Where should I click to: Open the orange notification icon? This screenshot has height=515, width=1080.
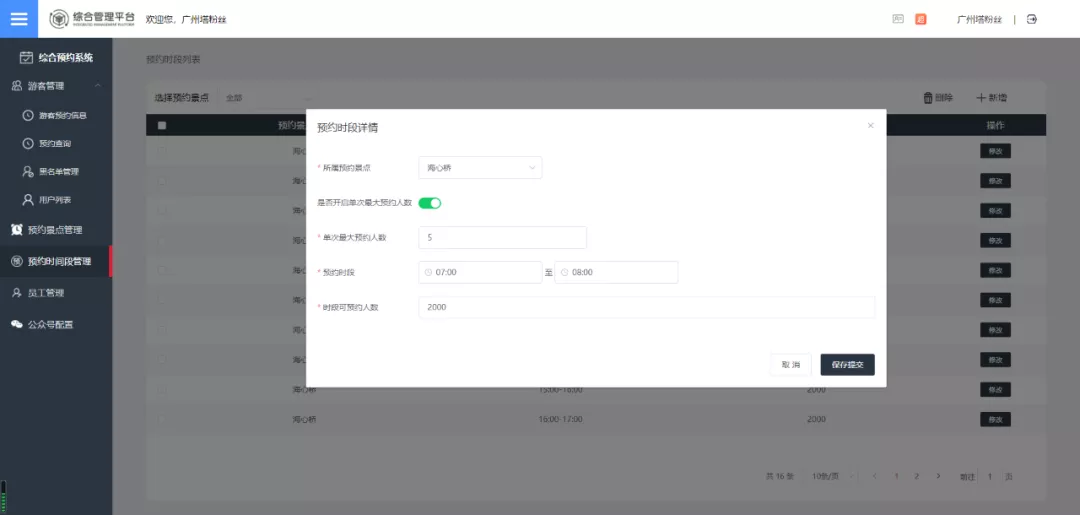pos(920,19)
